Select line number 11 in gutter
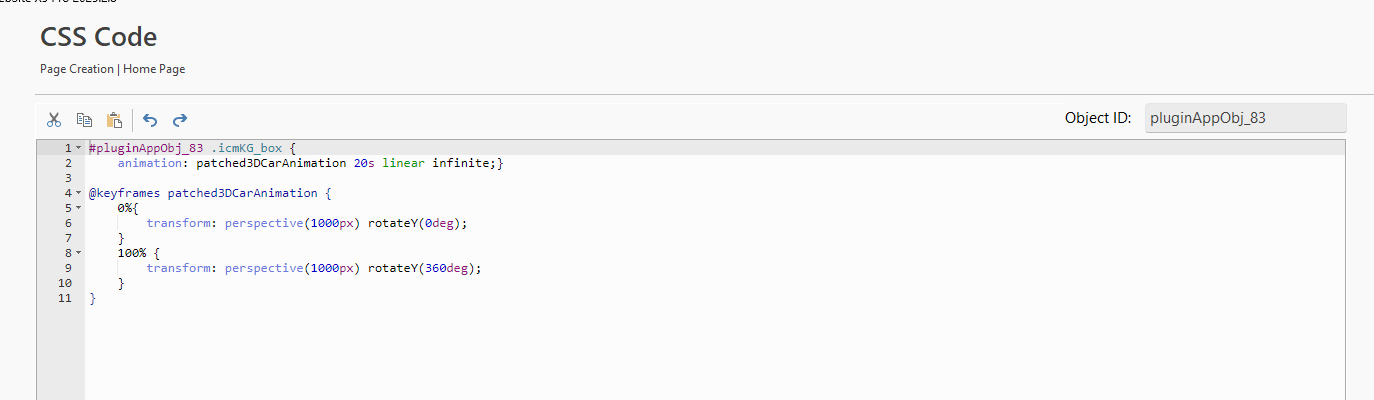The height and width of the screenshot is (400, 1374). pyautogui.click(x=65, y=298)
